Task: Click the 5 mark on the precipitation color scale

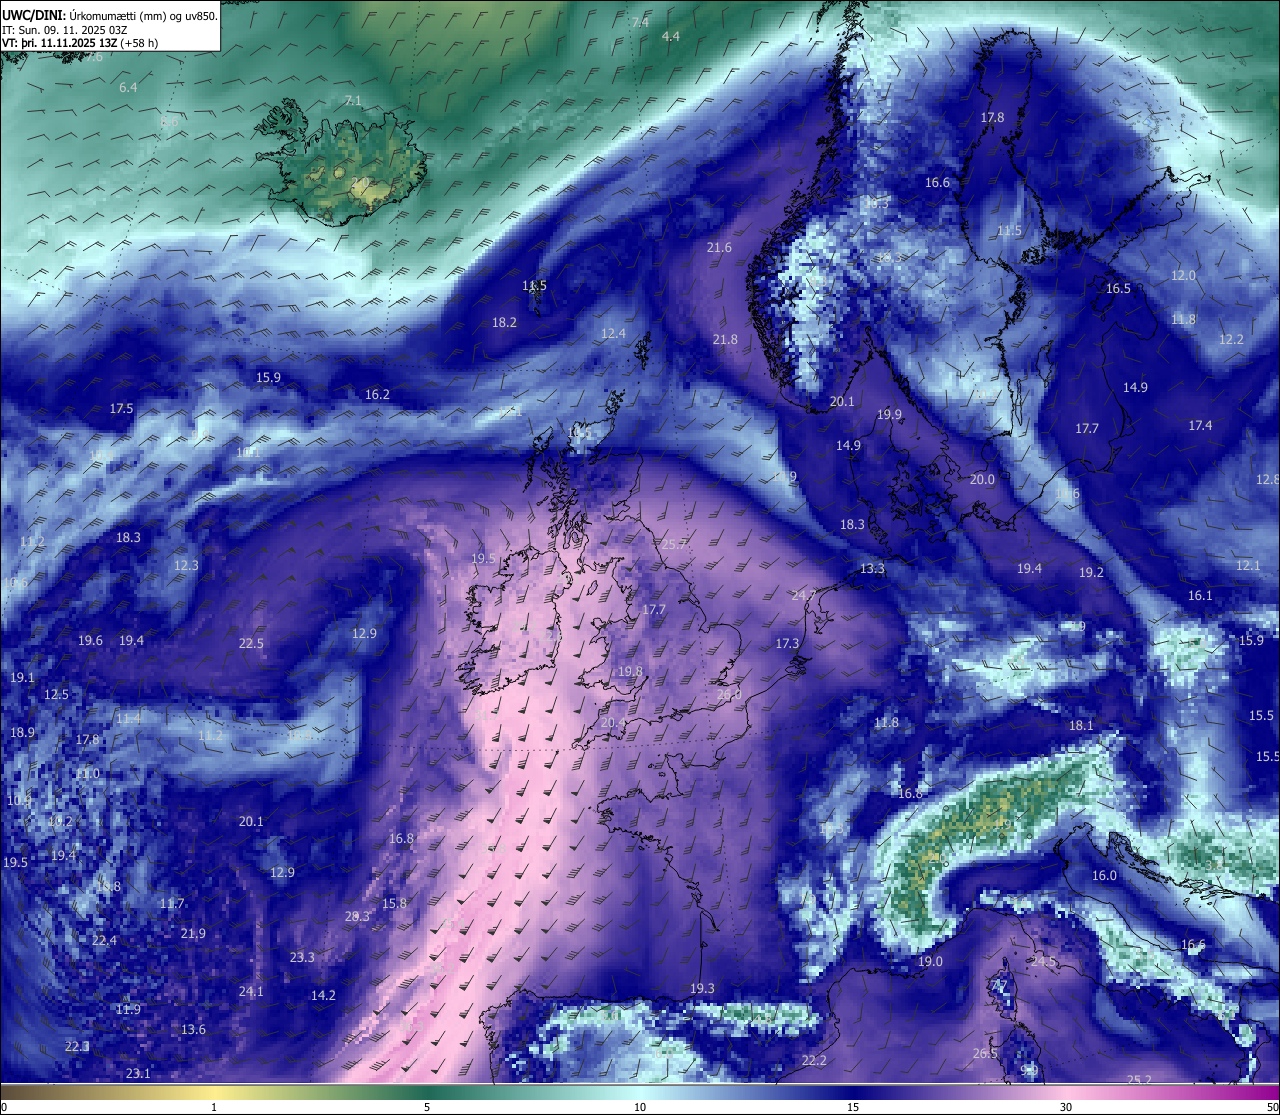Action: pos(427,1107)
